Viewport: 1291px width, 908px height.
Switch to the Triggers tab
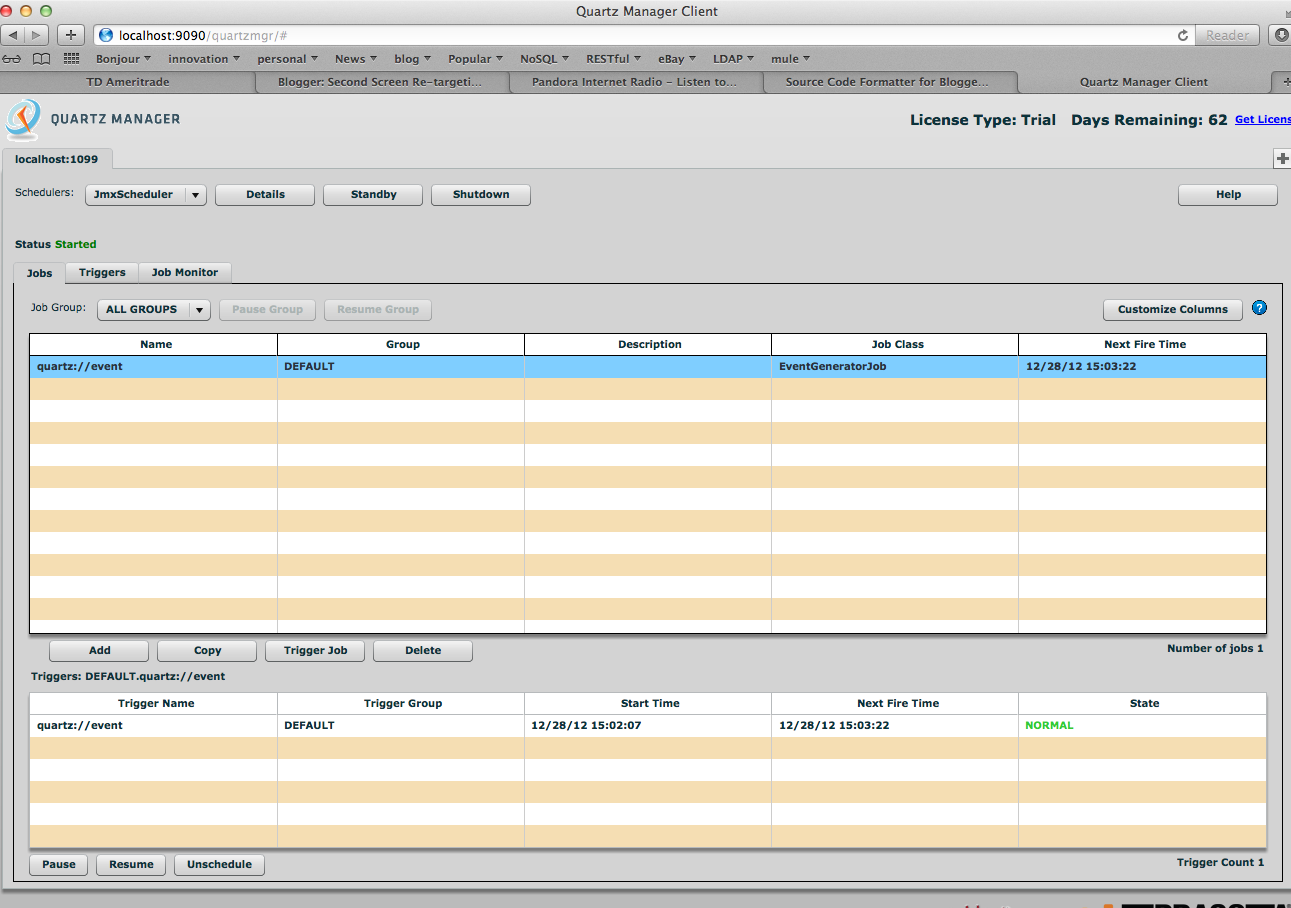tap(101, 272)
